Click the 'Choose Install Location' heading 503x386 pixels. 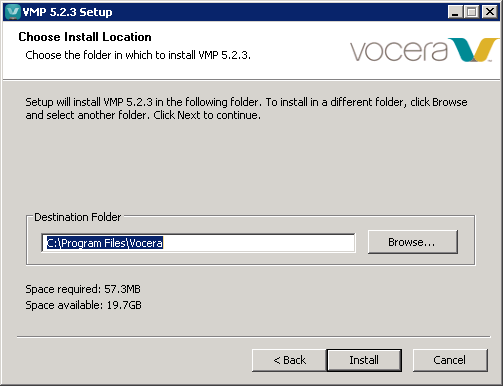pos(85,37)
